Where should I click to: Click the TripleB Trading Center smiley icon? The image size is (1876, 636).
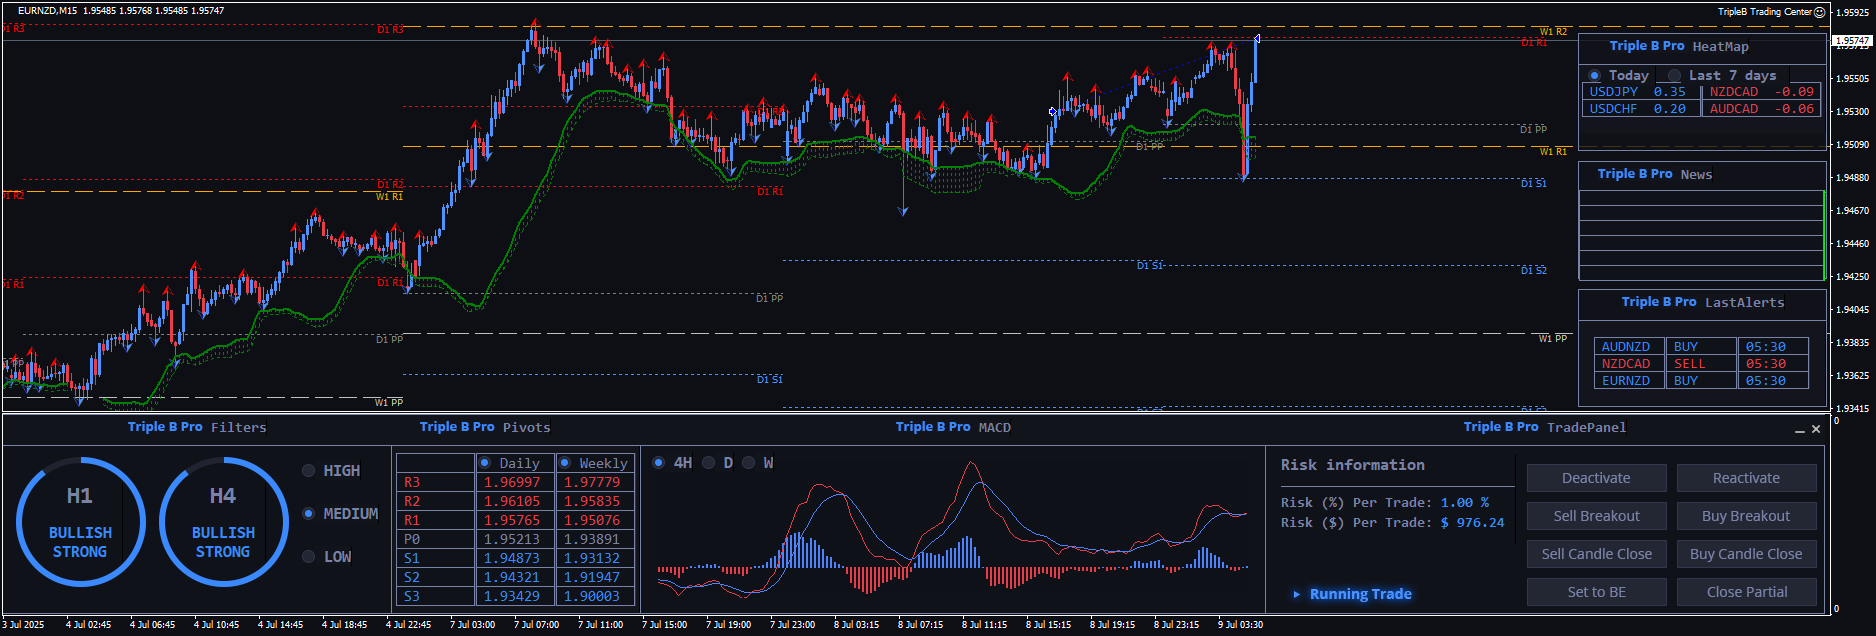(1820, 12)
